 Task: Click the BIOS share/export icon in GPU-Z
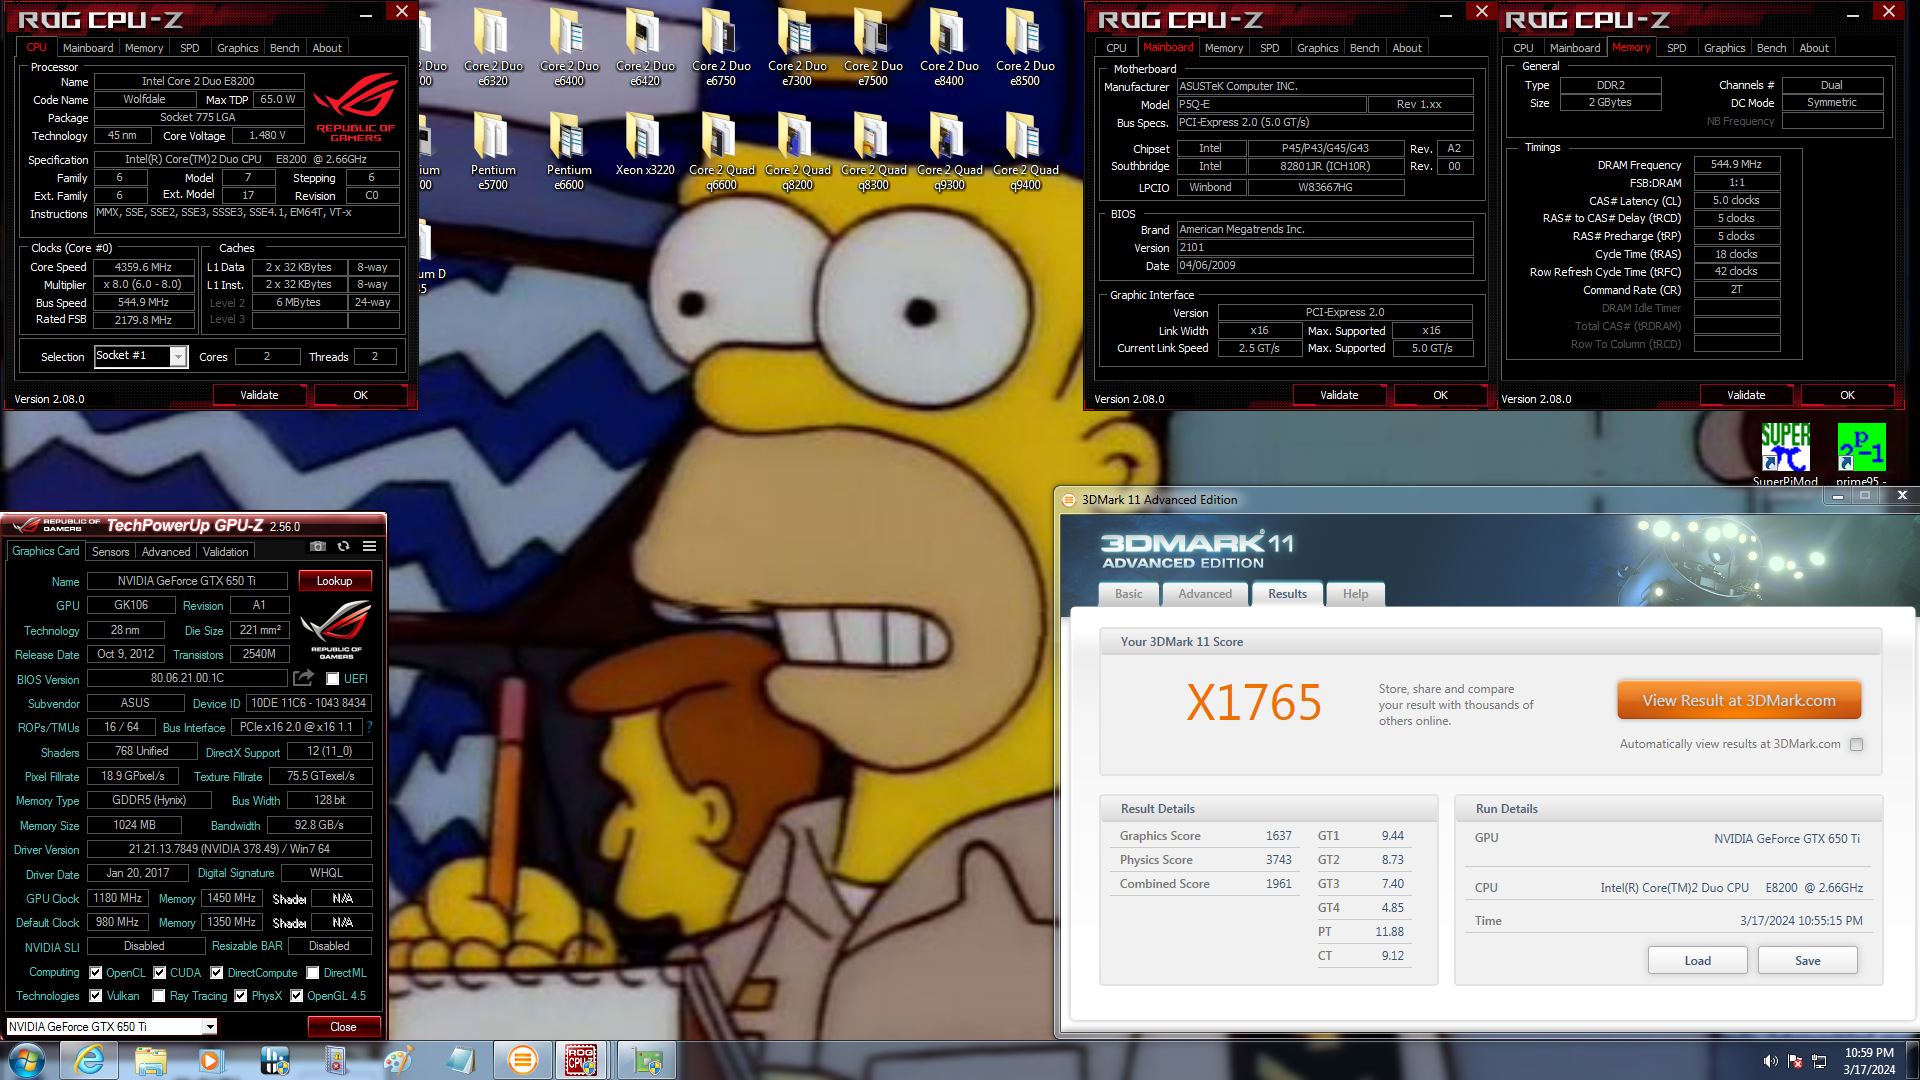click(x=303, y=678)
